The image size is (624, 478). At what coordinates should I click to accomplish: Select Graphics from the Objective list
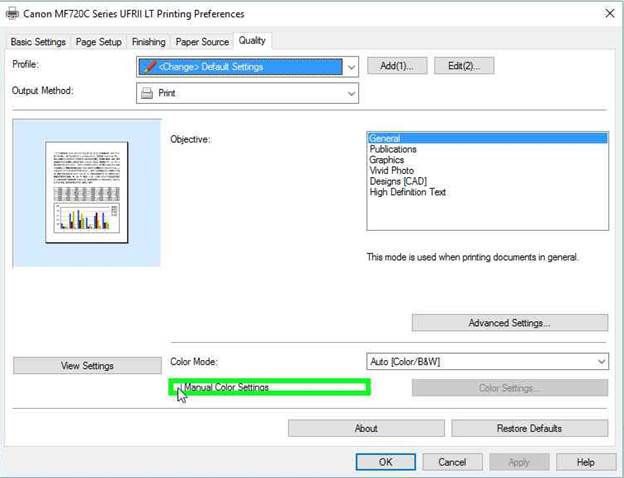[387, 160]
